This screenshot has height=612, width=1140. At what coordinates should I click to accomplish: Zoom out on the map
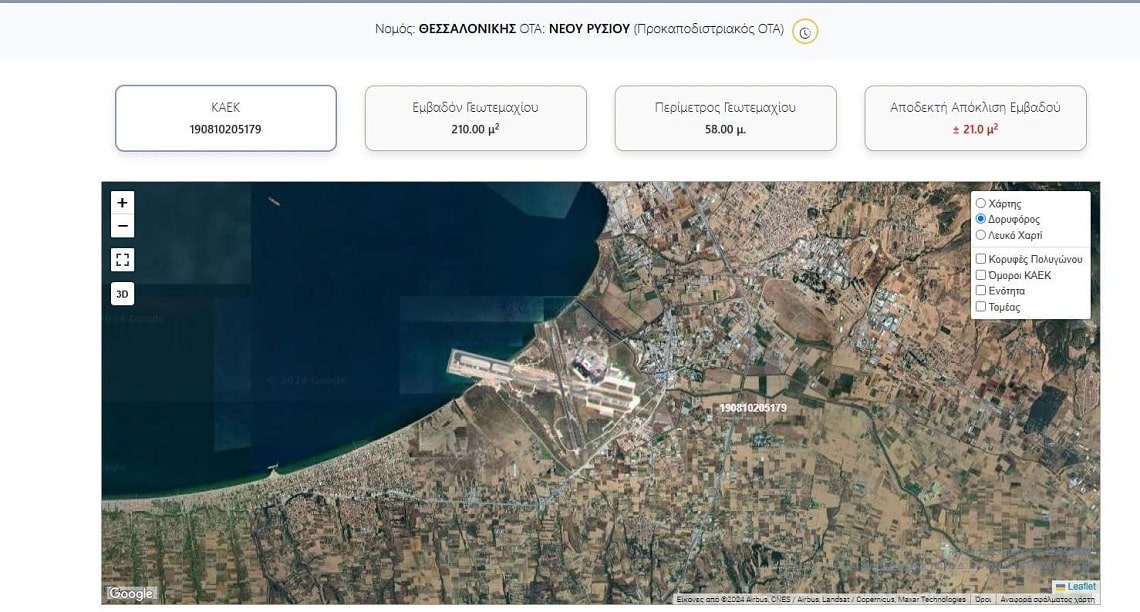coord(122,226)
